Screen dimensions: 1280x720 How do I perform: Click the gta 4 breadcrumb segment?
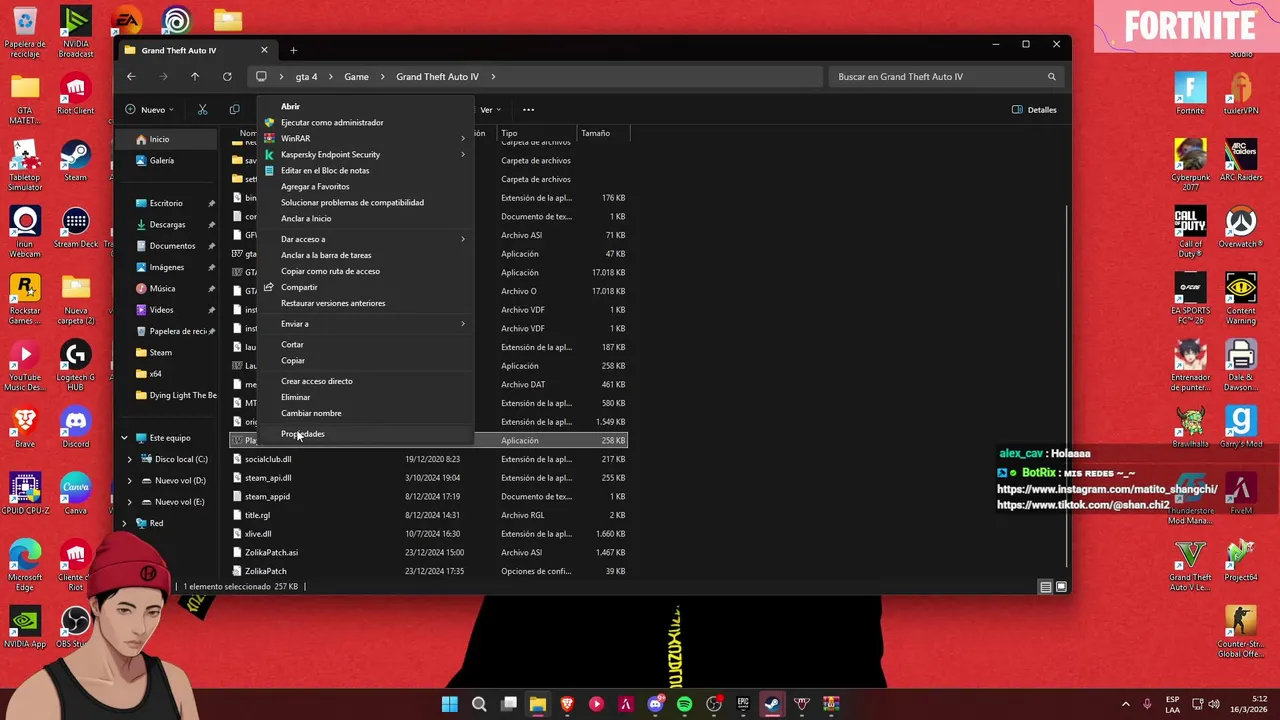(306, 77)
